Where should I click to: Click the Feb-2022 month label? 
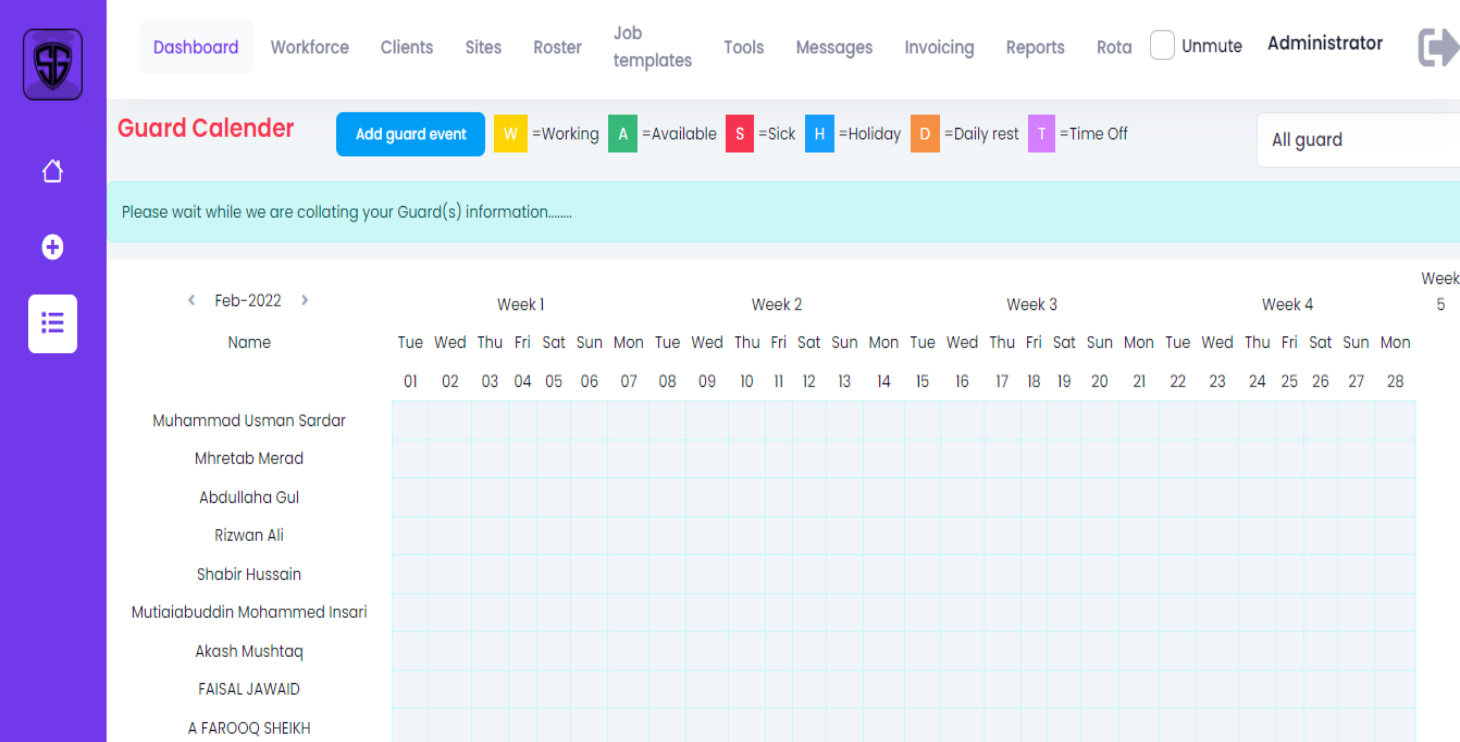pyautogui.click(x=248, y=301)
